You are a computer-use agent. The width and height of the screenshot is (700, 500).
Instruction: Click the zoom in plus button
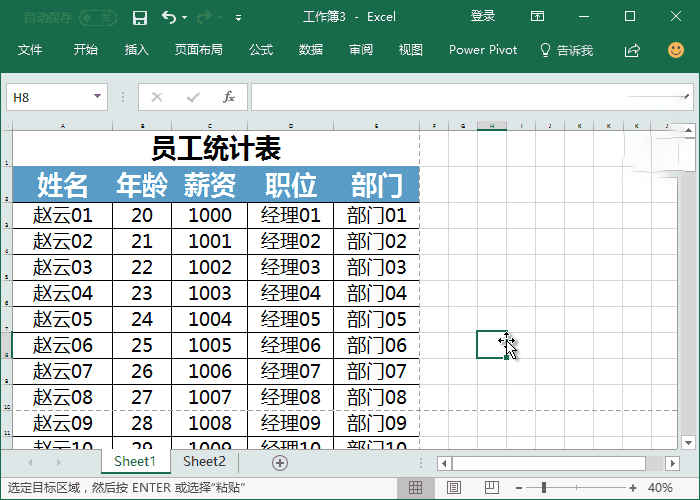[633, 488]
